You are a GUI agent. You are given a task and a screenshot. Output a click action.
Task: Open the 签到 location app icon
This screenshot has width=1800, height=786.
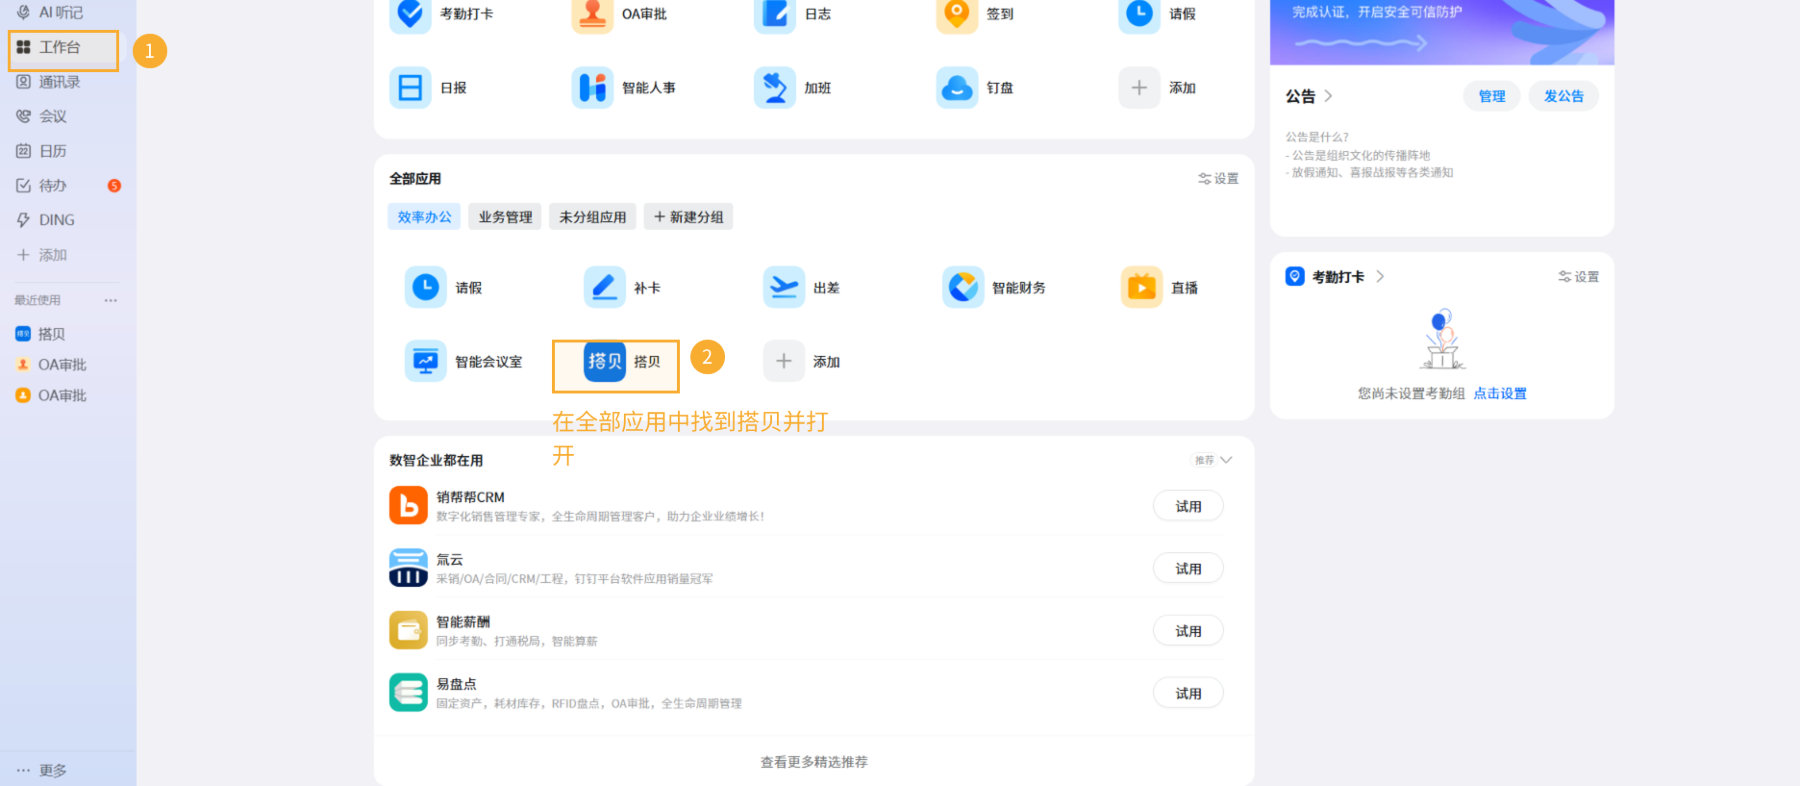[957, 14]
